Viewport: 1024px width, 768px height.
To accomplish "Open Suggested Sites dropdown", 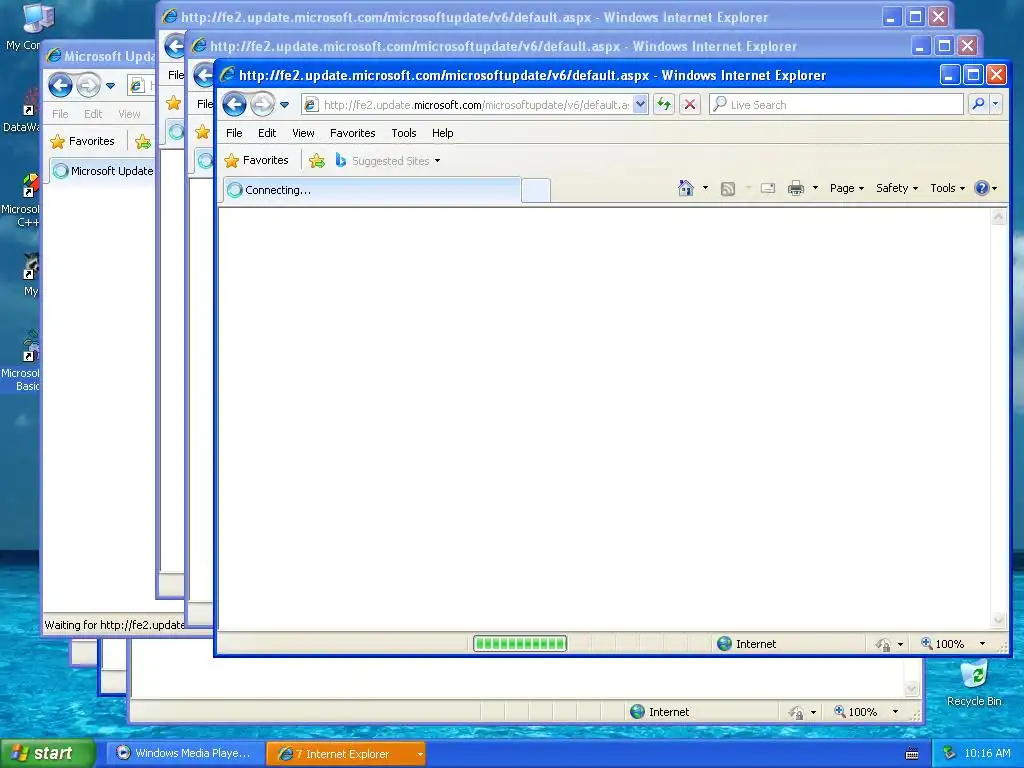I will click(x=388, y=161).
